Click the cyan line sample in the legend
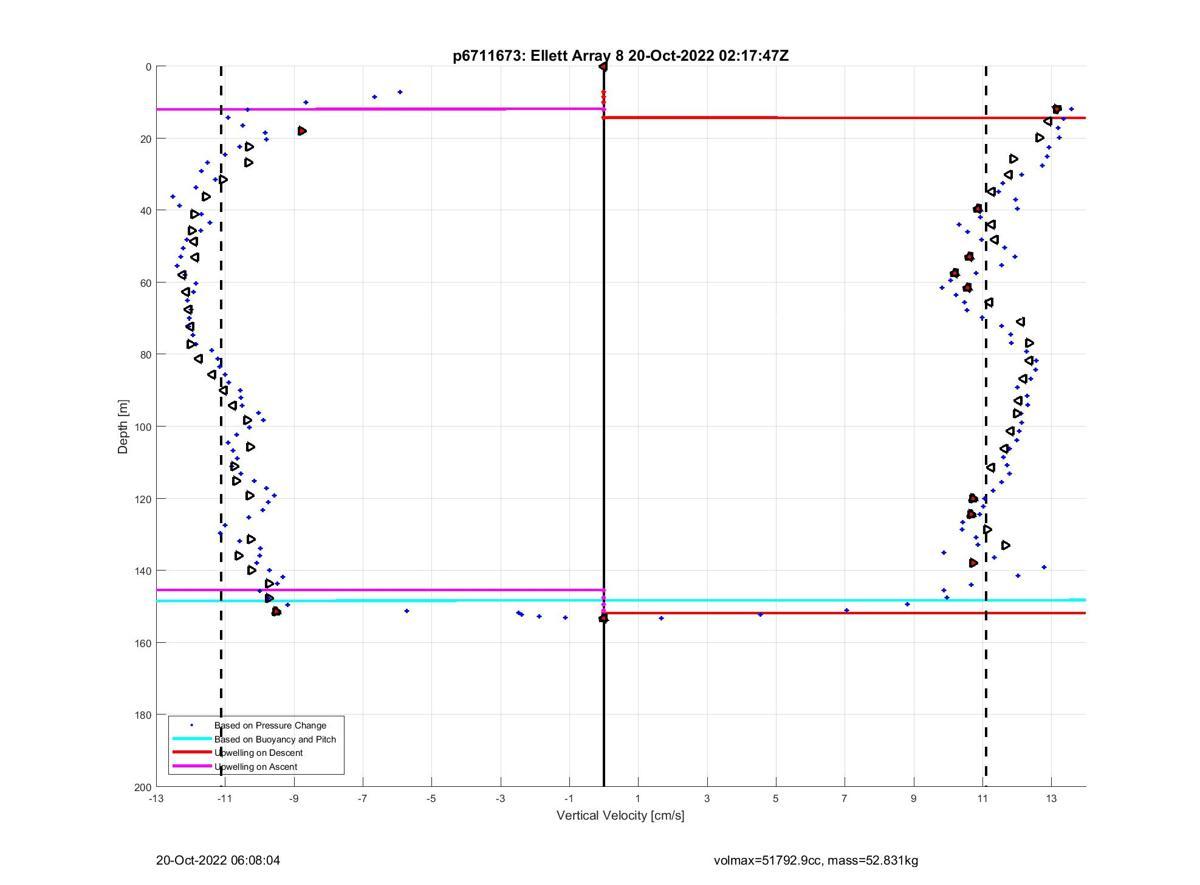The height and width of the screenshot is (885, 1200). tap(191, 739)
